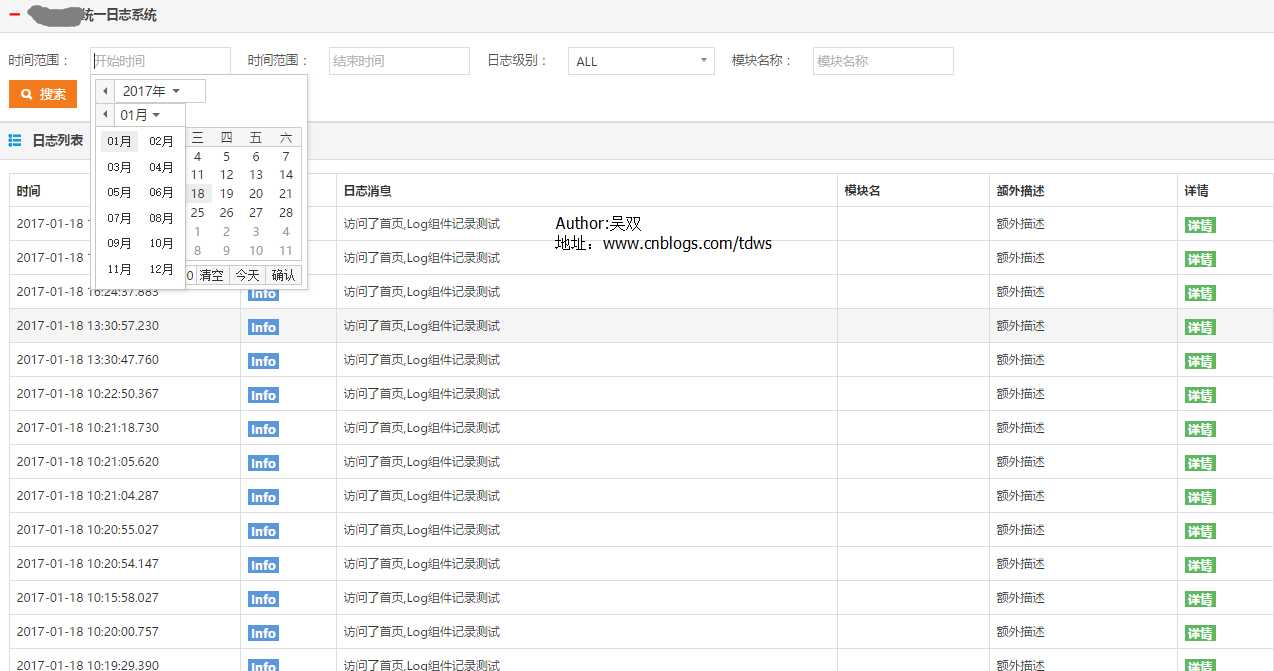The image size is (1274, 671).
Task: Open 详情 for the 13:30:47.760 log row
Action: click(1200, 361)
